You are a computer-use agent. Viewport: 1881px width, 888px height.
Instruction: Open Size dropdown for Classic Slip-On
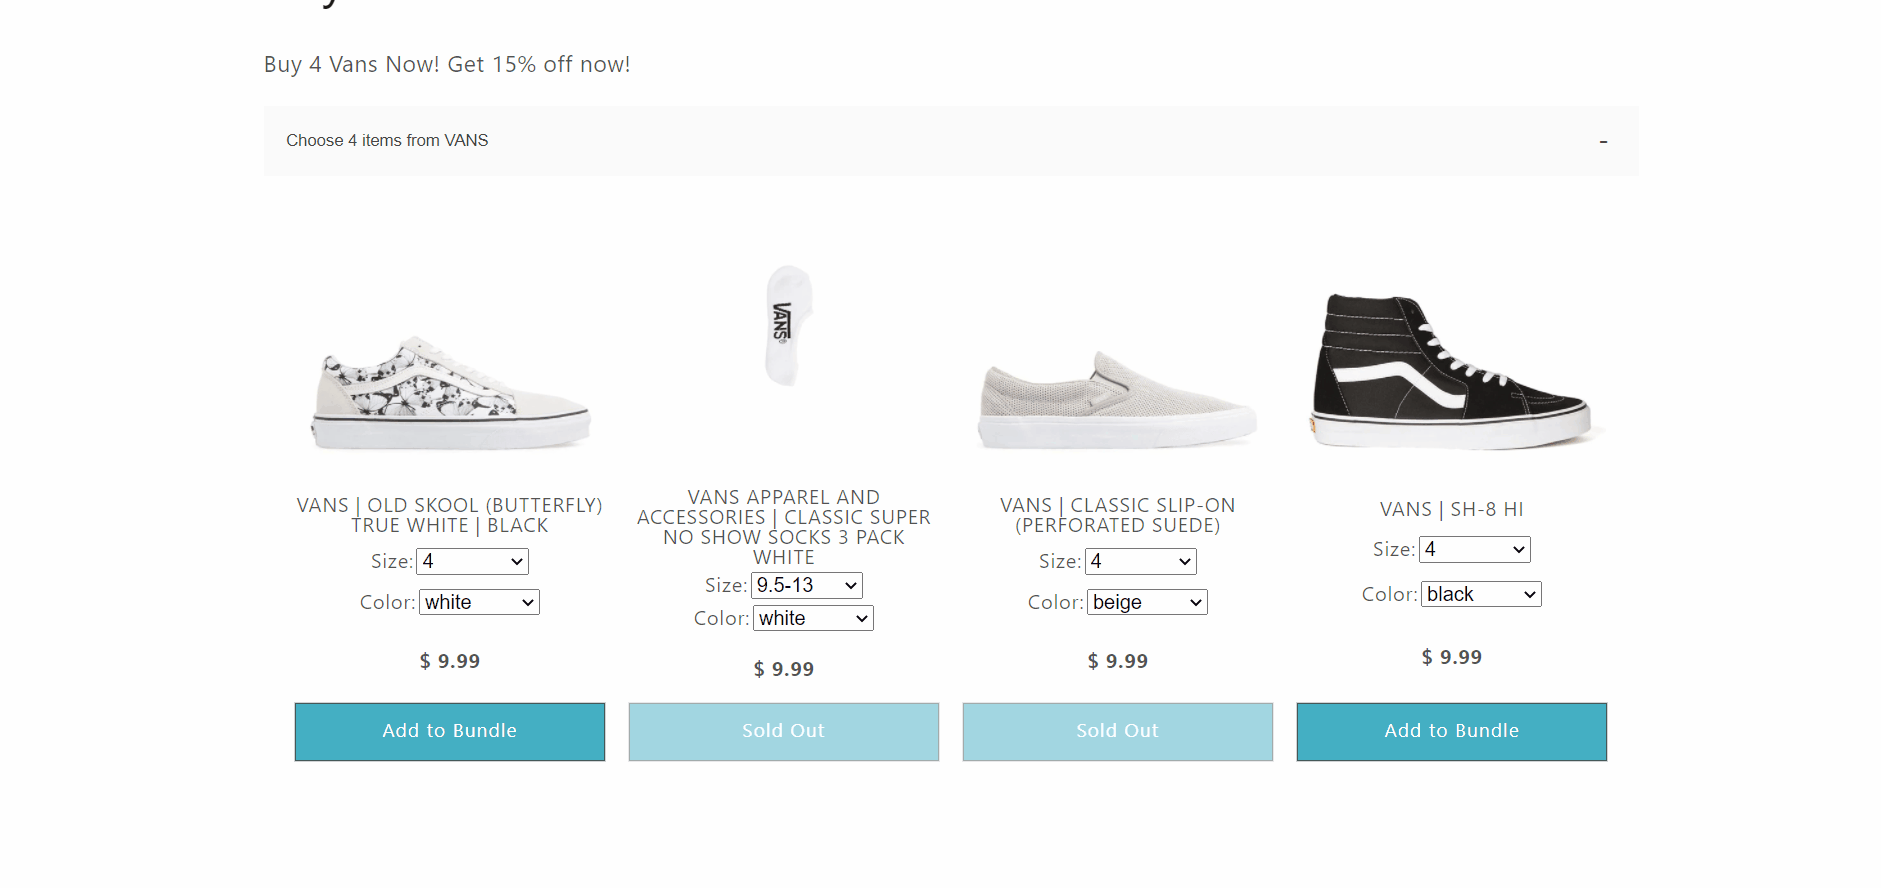click(x=1140, y=562)
